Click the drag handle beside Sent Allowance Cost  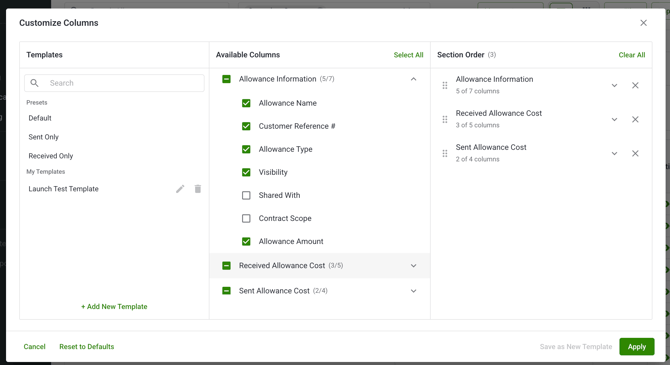tap(445, 153)
